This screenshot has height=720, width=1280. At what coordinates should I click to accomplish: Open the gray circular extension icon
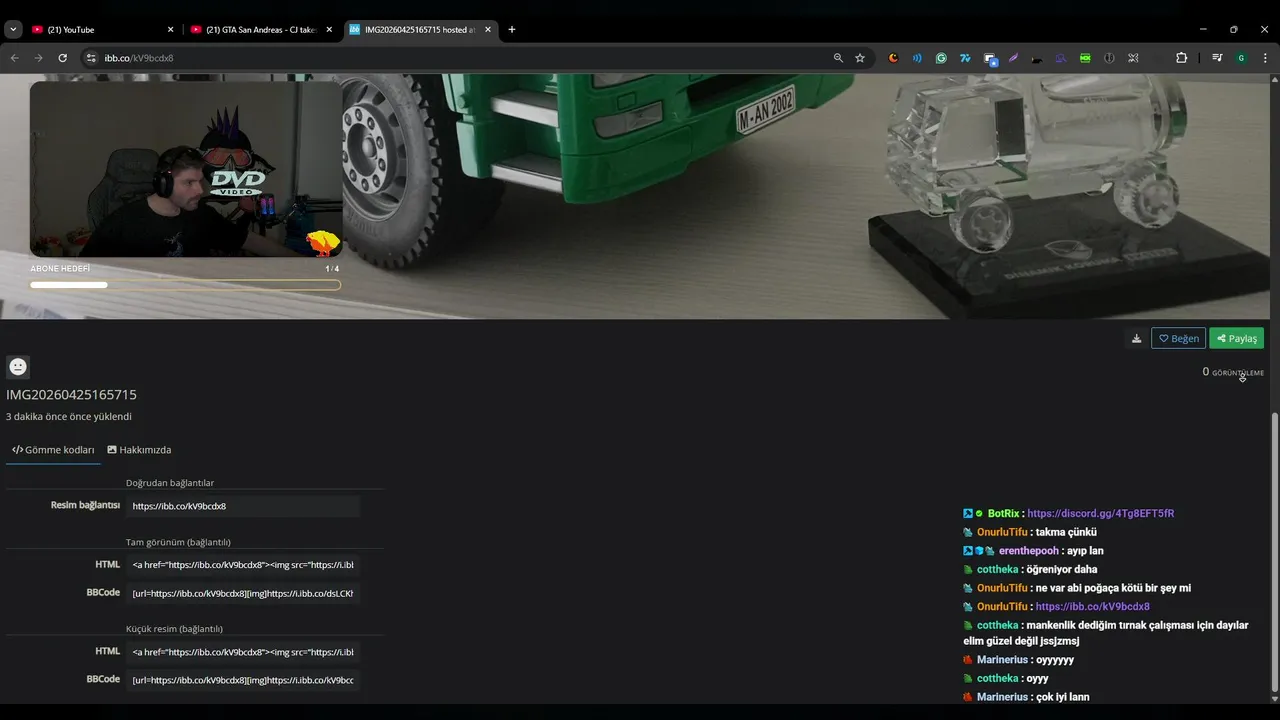tap(1109, 58)
